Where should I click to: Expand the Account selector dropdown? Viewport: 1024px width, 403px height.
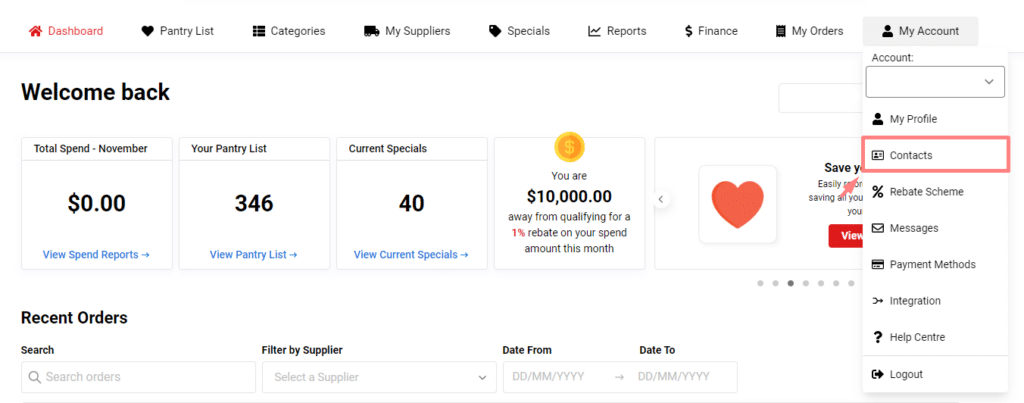coord(935,82)
